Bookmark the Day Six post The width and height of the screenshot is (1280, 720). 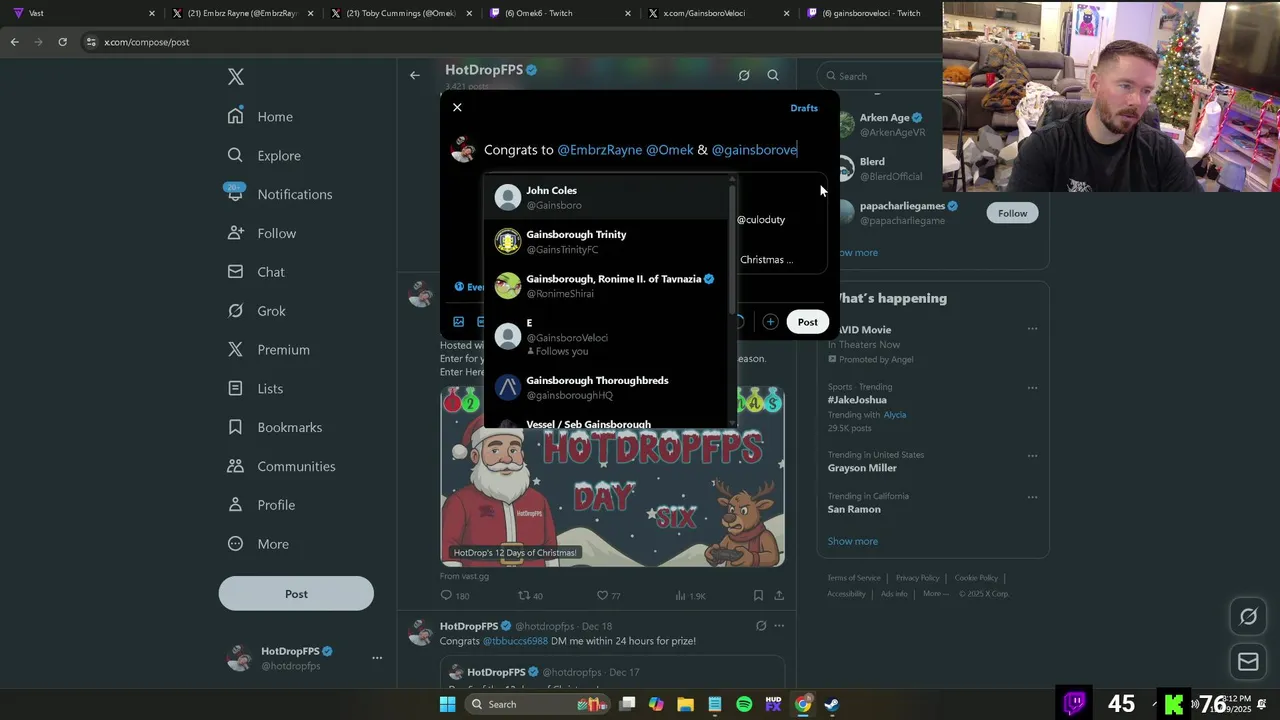pyautogui.click(x=758, y=595)
